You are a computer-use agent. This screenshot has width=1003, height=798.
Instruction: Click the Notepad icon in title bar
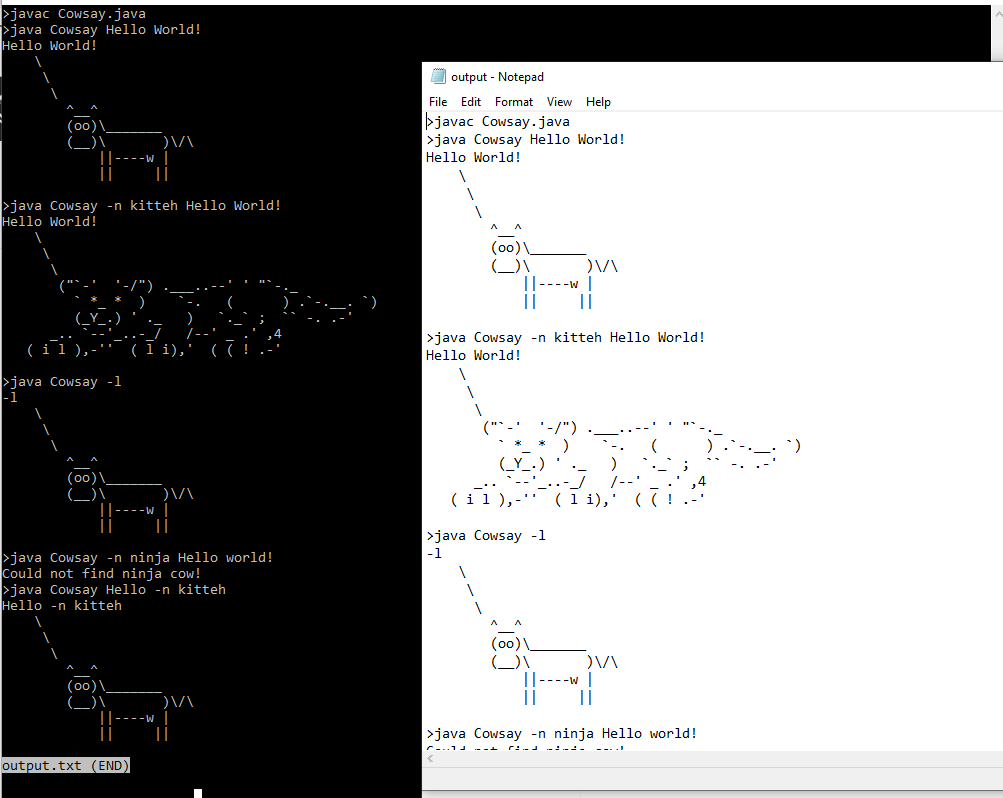coord(438,77)
